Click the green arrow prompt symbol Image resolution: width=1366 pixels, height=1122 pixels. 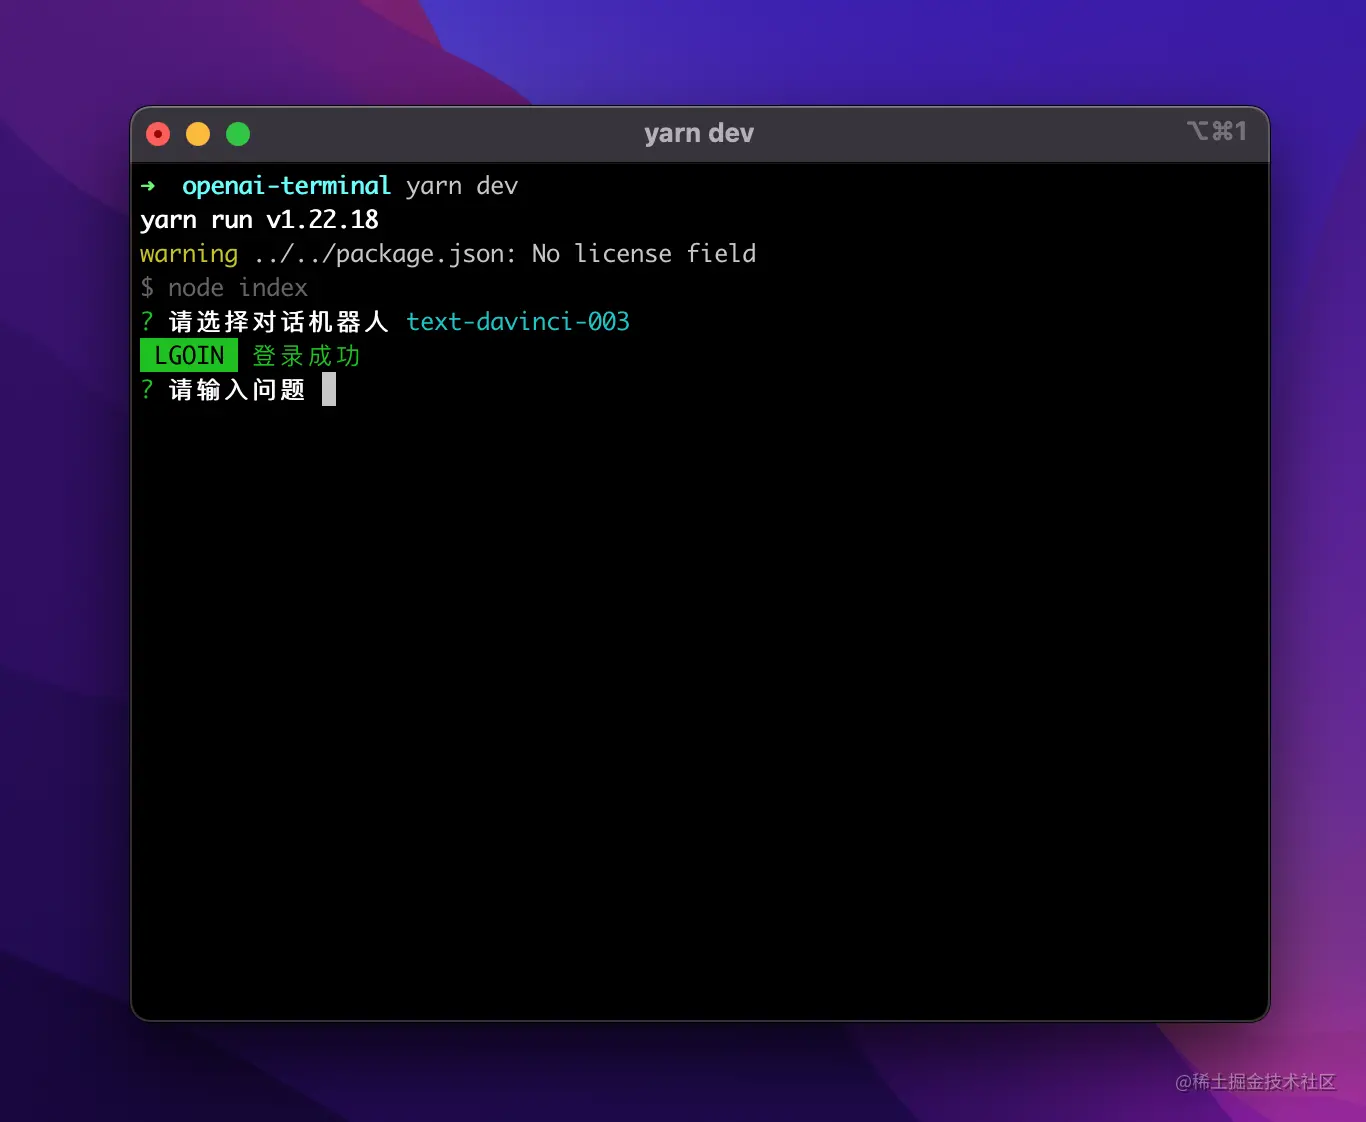(x=148, y=186)
